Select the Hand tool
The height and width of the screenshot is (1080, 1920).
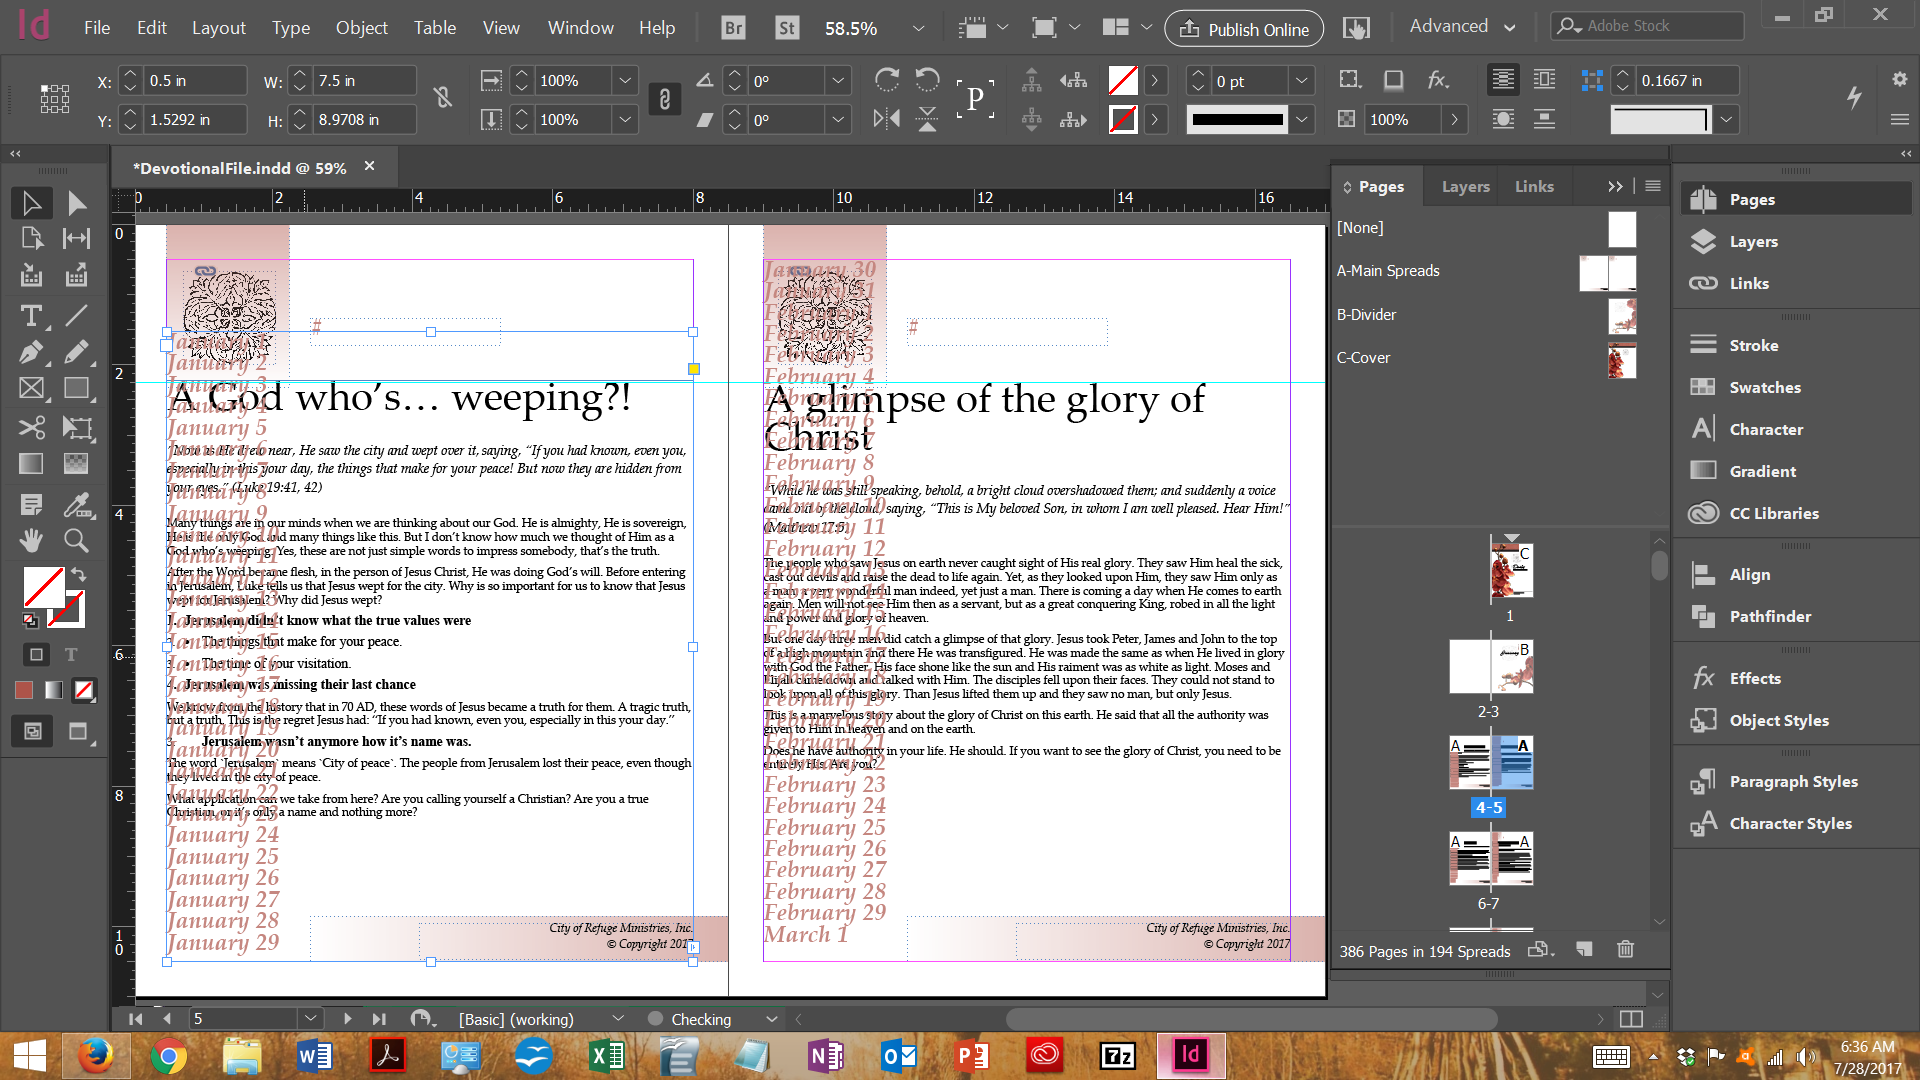31,540
